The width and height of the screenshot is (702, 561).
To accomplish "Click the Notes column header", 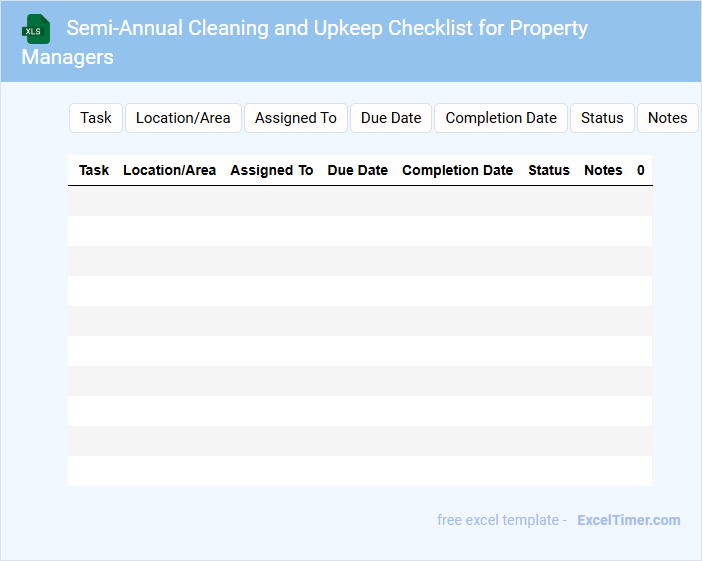I will click(603, 170).
